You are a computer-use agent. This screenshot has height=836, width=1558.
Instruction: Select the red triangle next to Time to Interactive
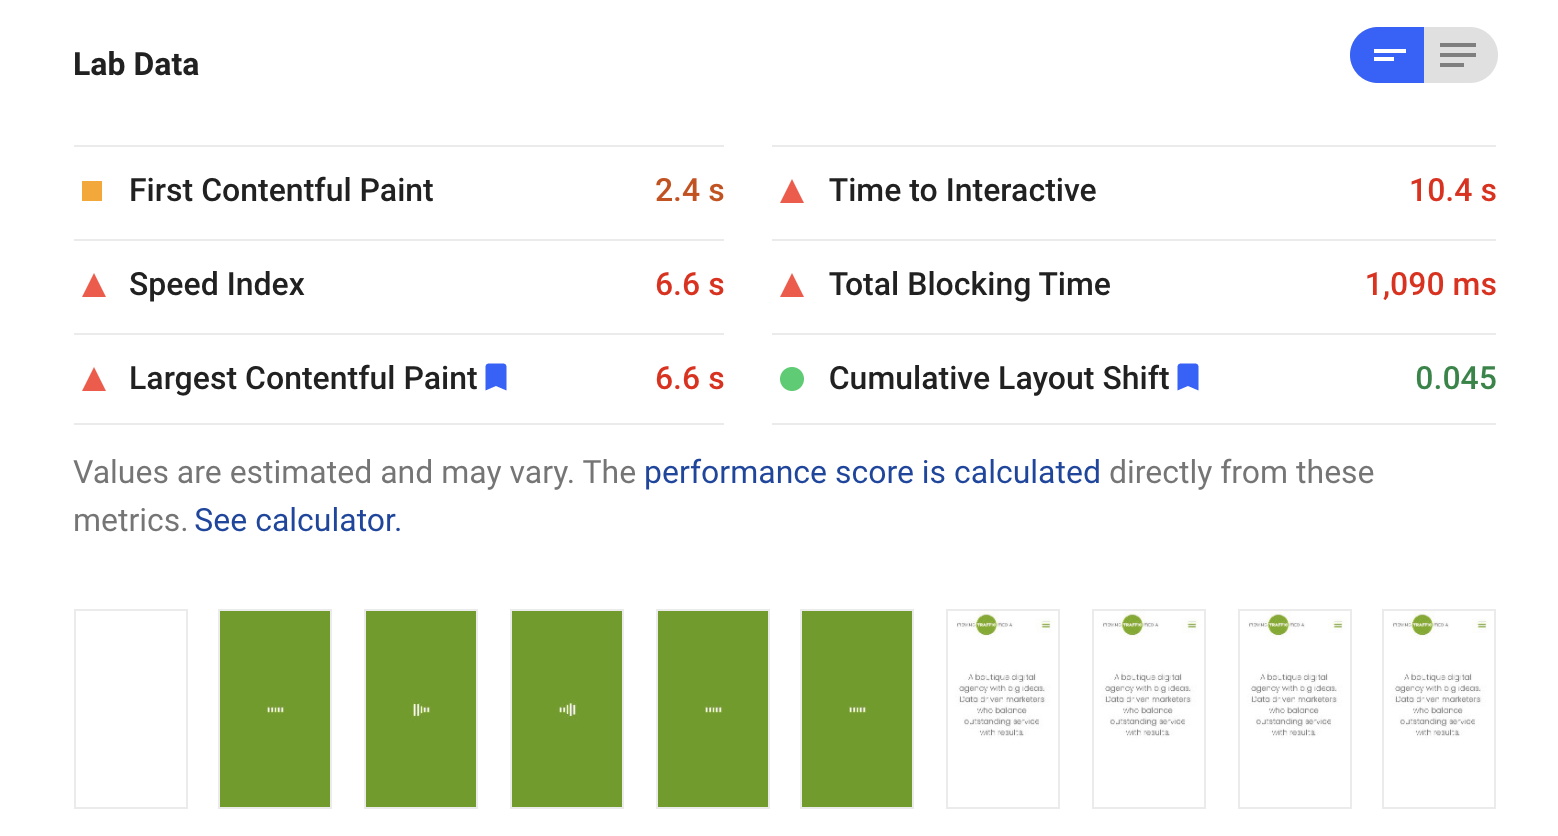pos(792,190)
